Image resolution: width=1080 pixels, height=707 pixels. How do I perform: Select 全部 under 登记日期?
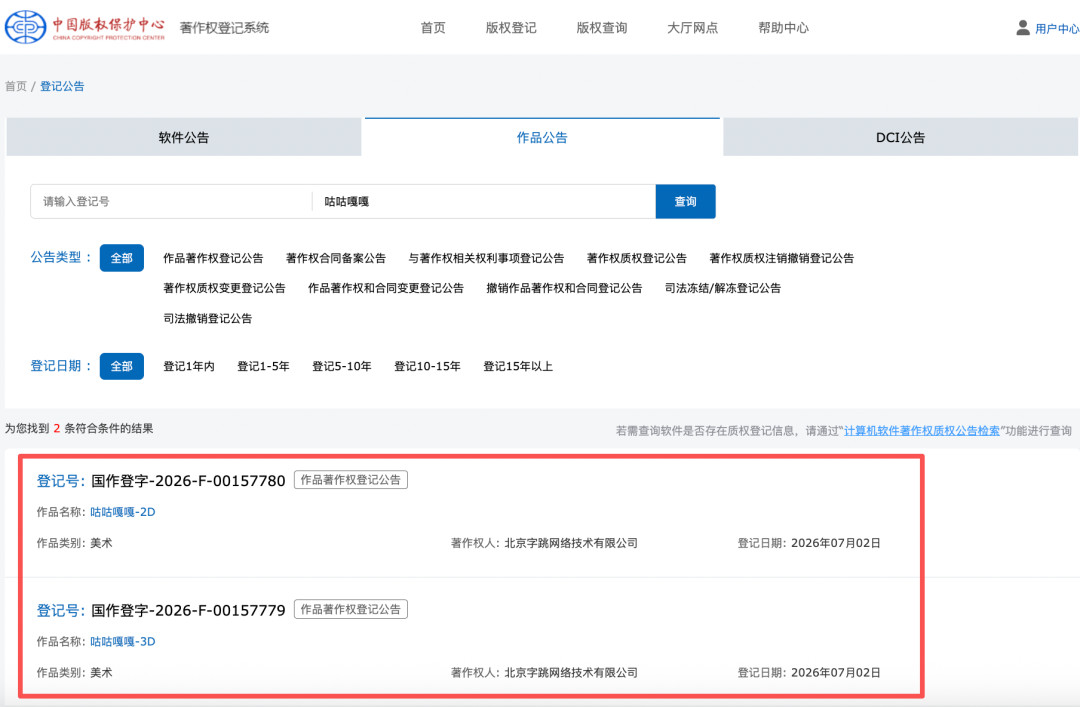[x=122, y=366]
